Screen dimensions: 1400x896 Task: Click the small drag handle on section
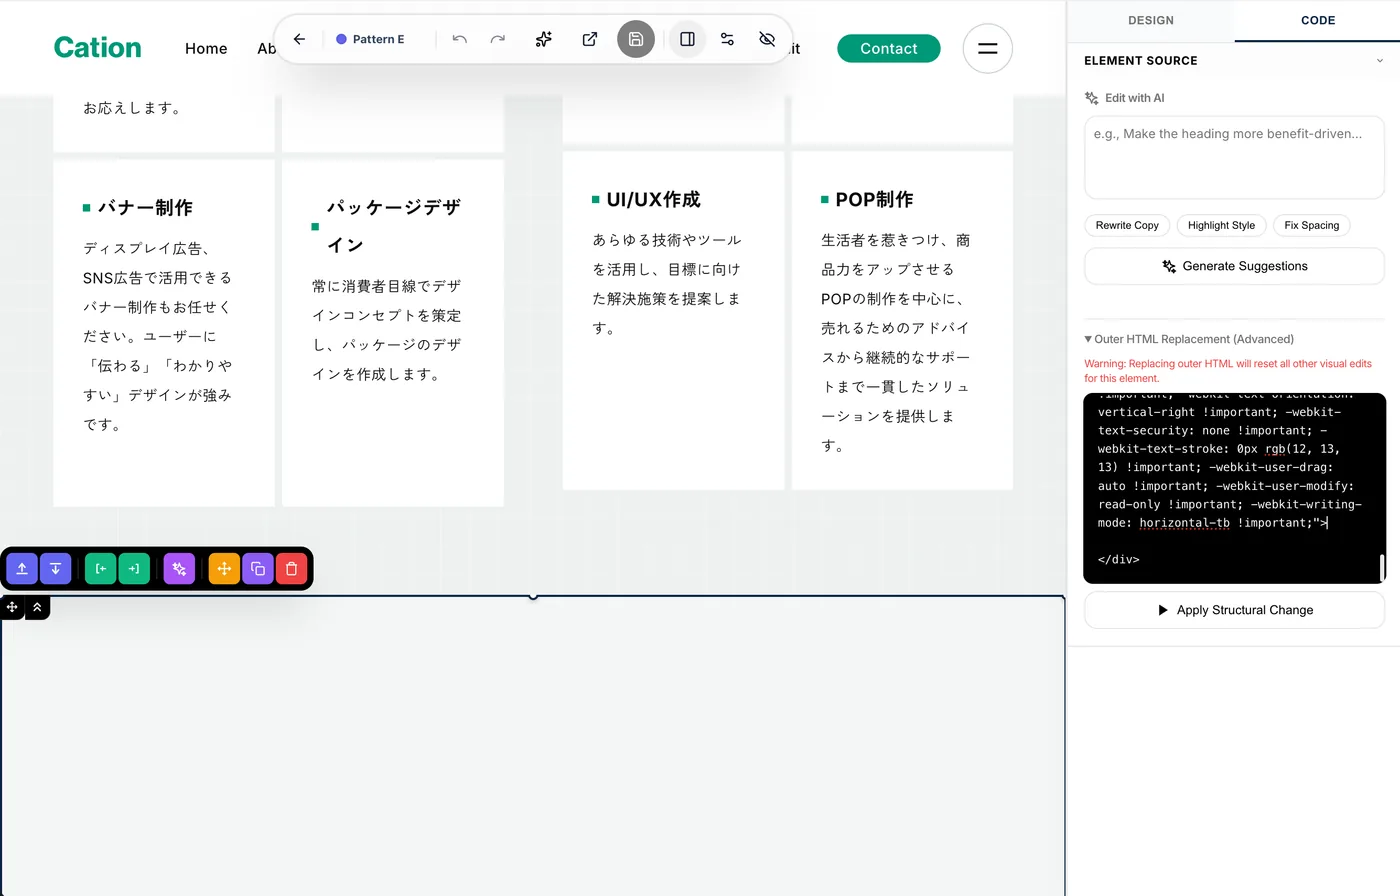click(x=12, y=607)
